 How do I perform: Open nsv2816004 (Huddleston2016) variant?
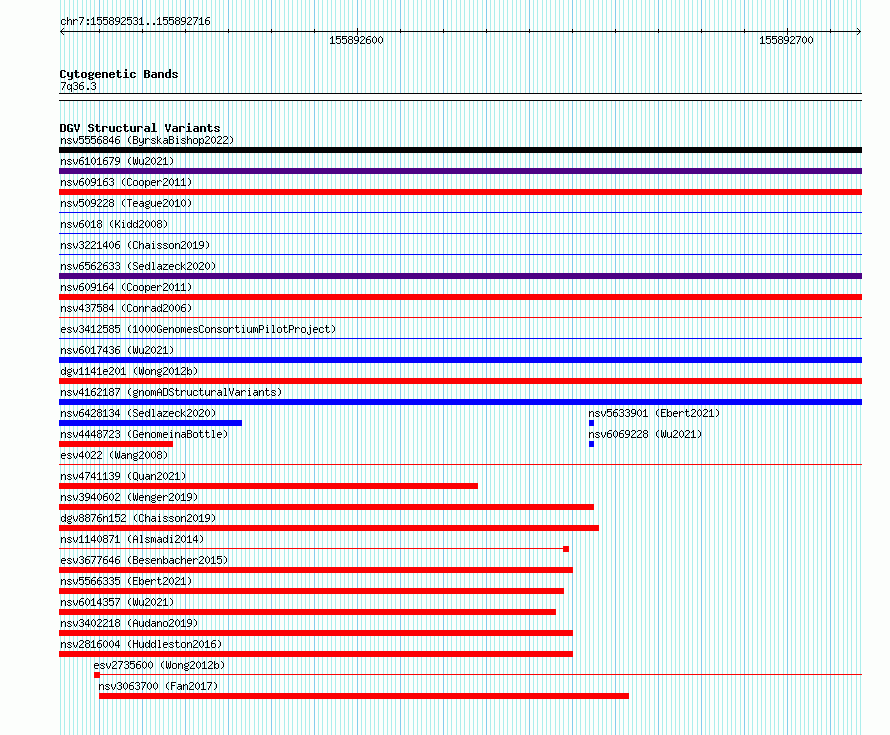point(141,644)
